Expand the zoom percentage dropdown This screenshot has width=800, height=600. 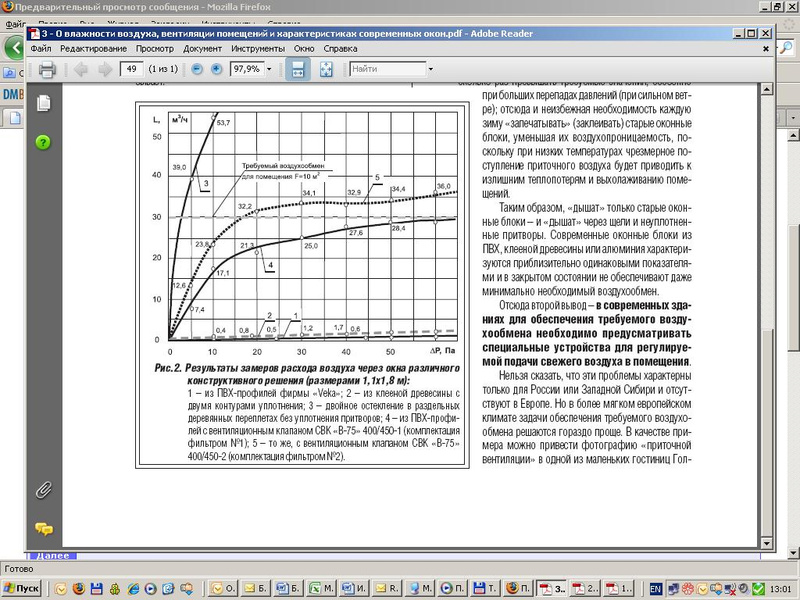pos(269,69)
